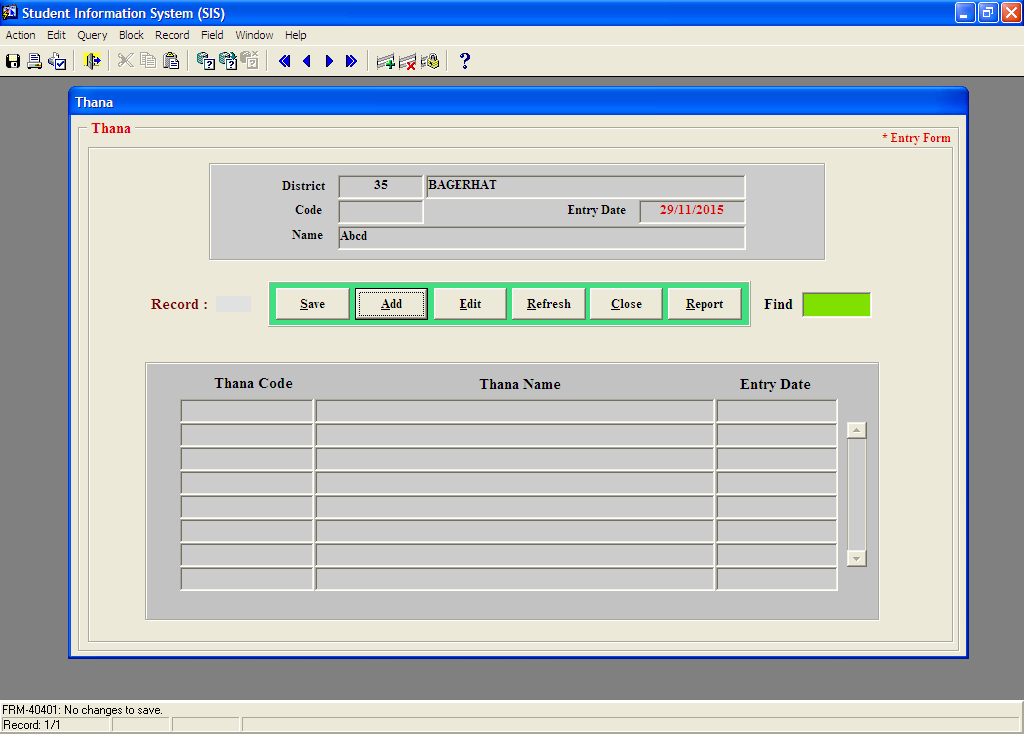The width and height of the screenshot is (1024, 734).
Task: Click the Exit door icon in toolbar
Action: pos(92,61)
